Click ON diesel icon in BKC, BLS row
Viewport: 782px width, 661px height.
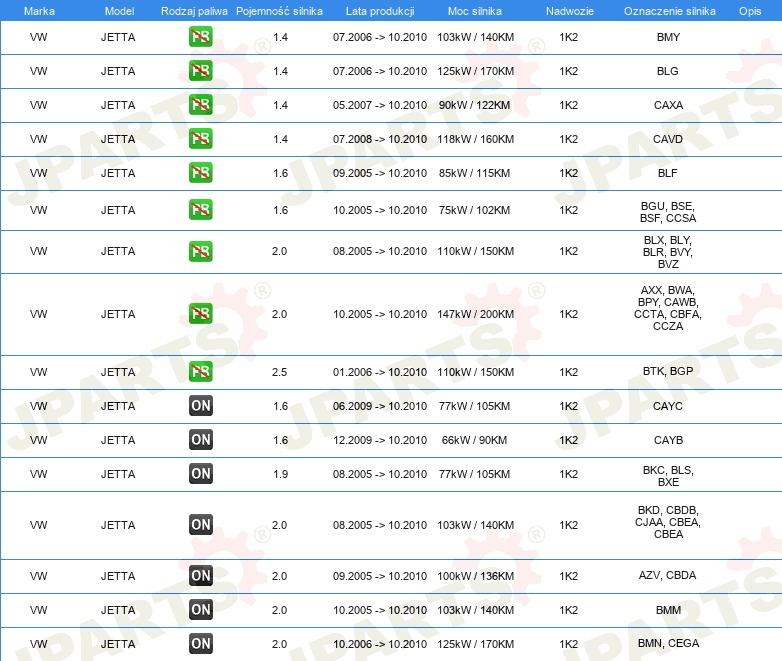(x=200, y=473)
